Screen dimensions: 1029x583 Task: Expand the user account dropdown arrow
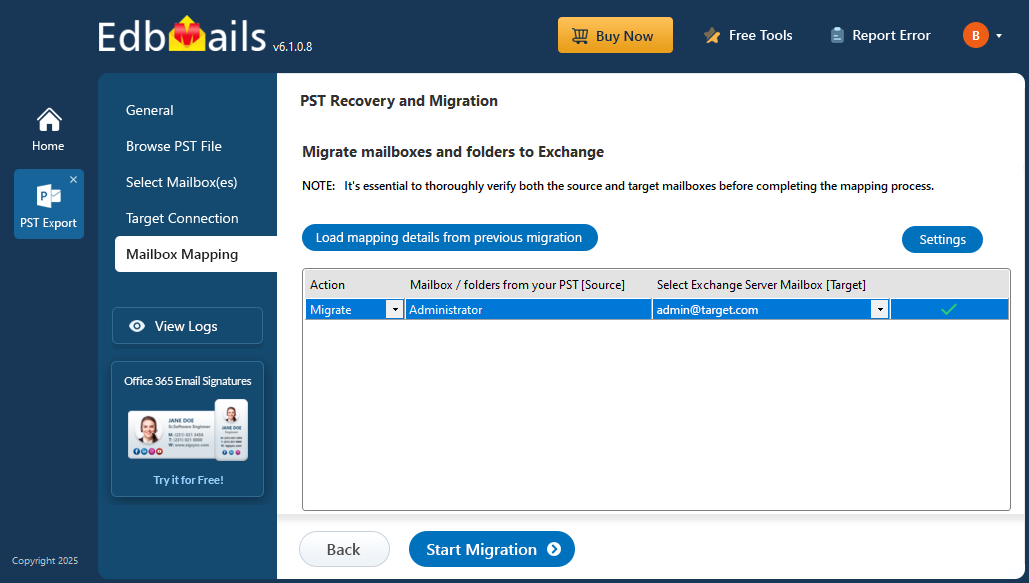(x=999, y=36)
